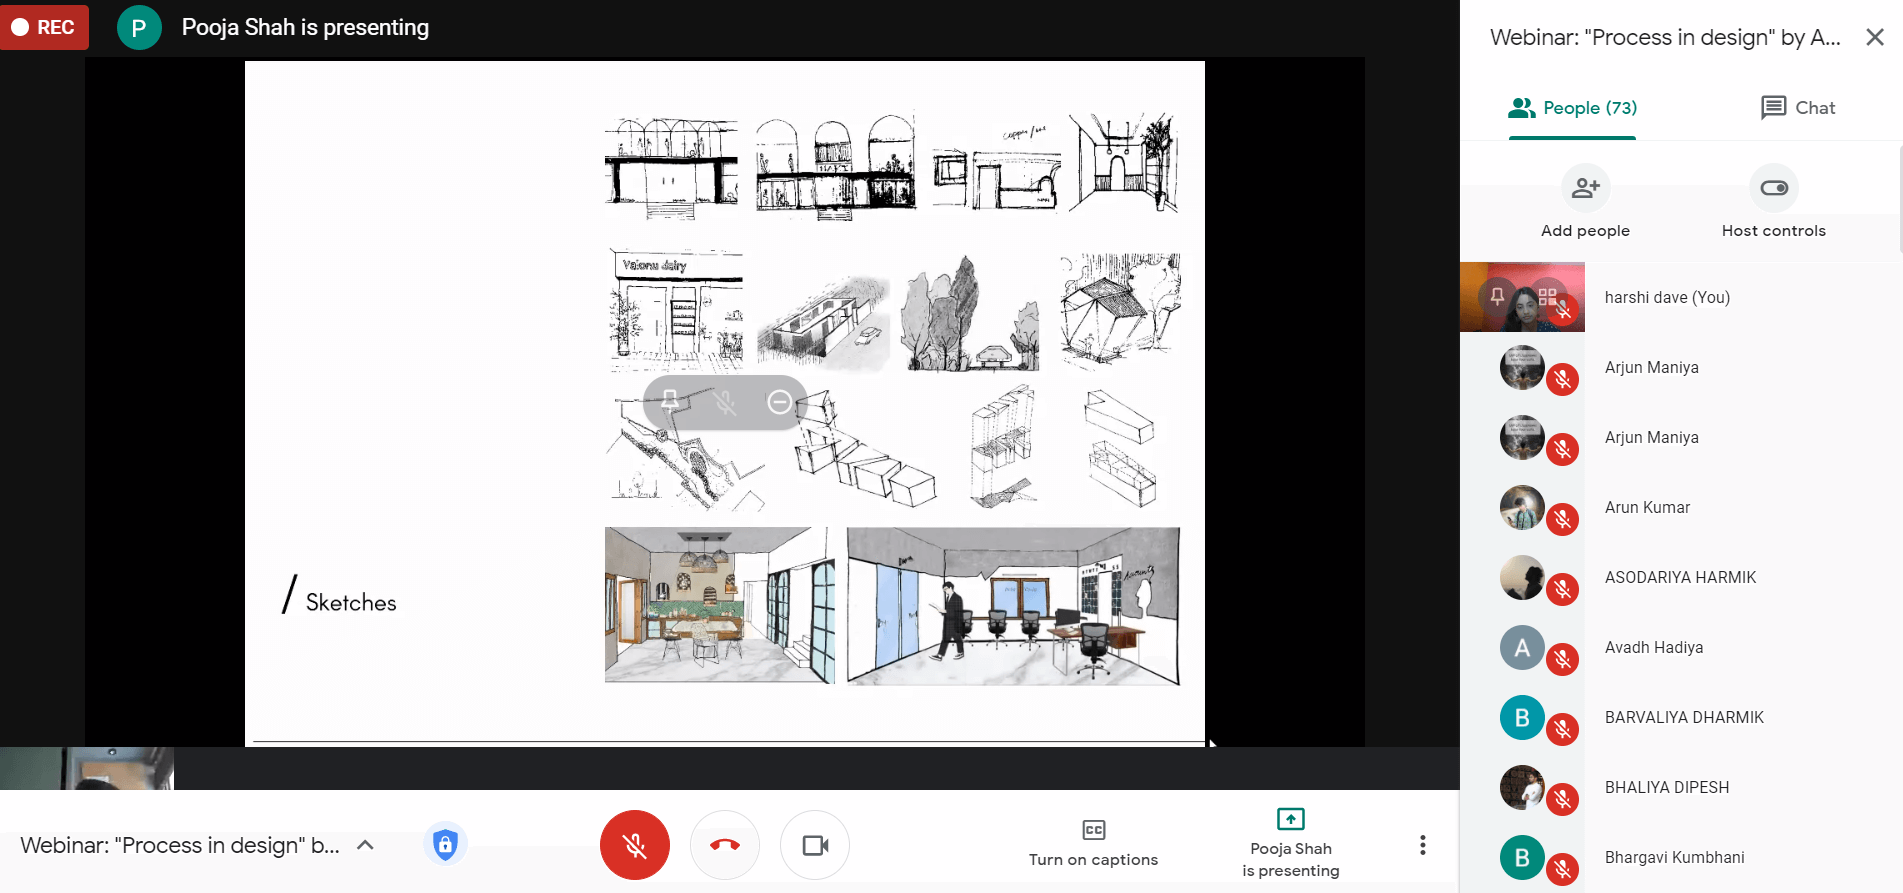Image resolution: width=1903 pixels, height=893 pixels.
Task: Click the mute icon beside Arun Kumar
Action: click(x=1562, y=519)
